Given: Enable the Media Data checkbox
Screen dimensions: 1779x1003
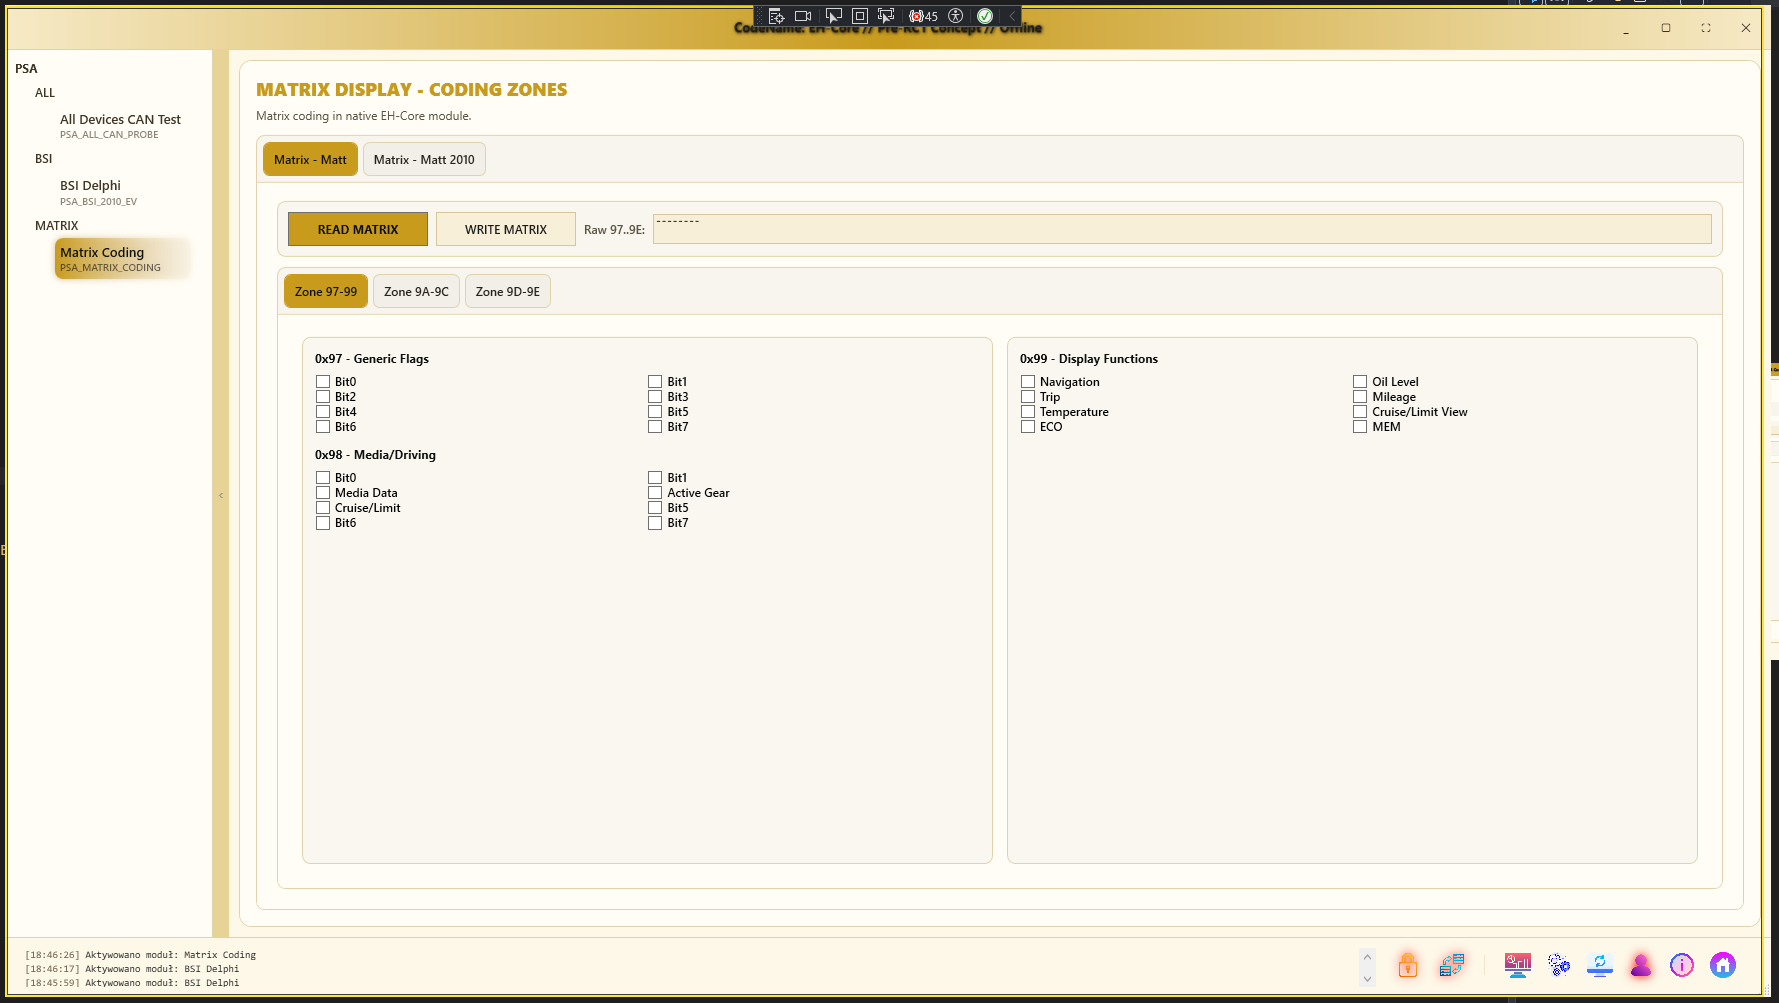Looking at the screenshot, I should (323, 493).
